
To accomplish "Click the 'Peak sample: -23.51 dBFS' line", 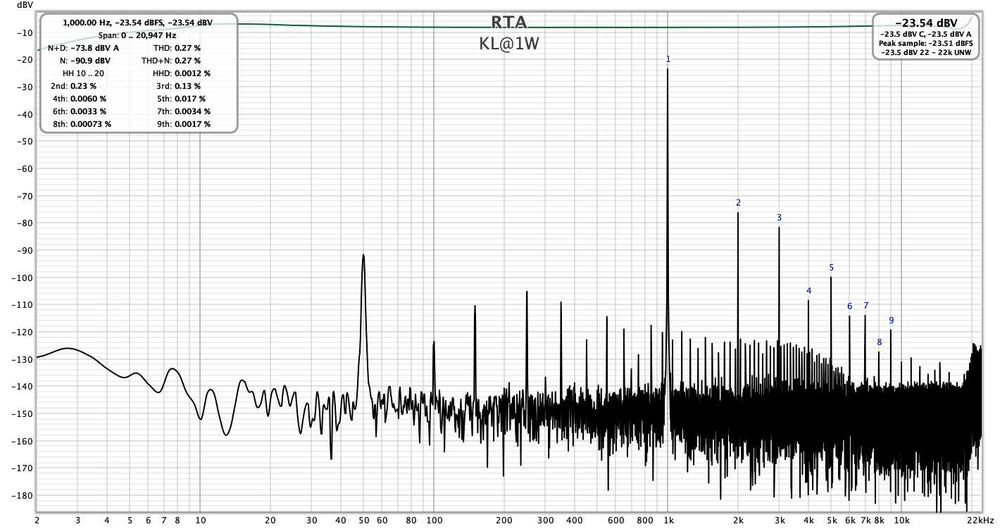I will click(925, 43).
